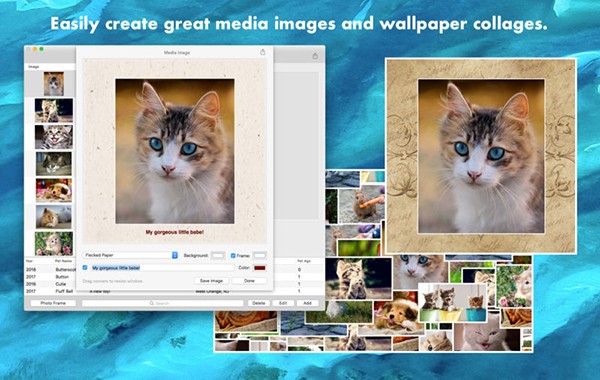Click the "My gorgeous little babe!" caption in preview
This screenshot has height=380, width=600.
coord(174,232)
